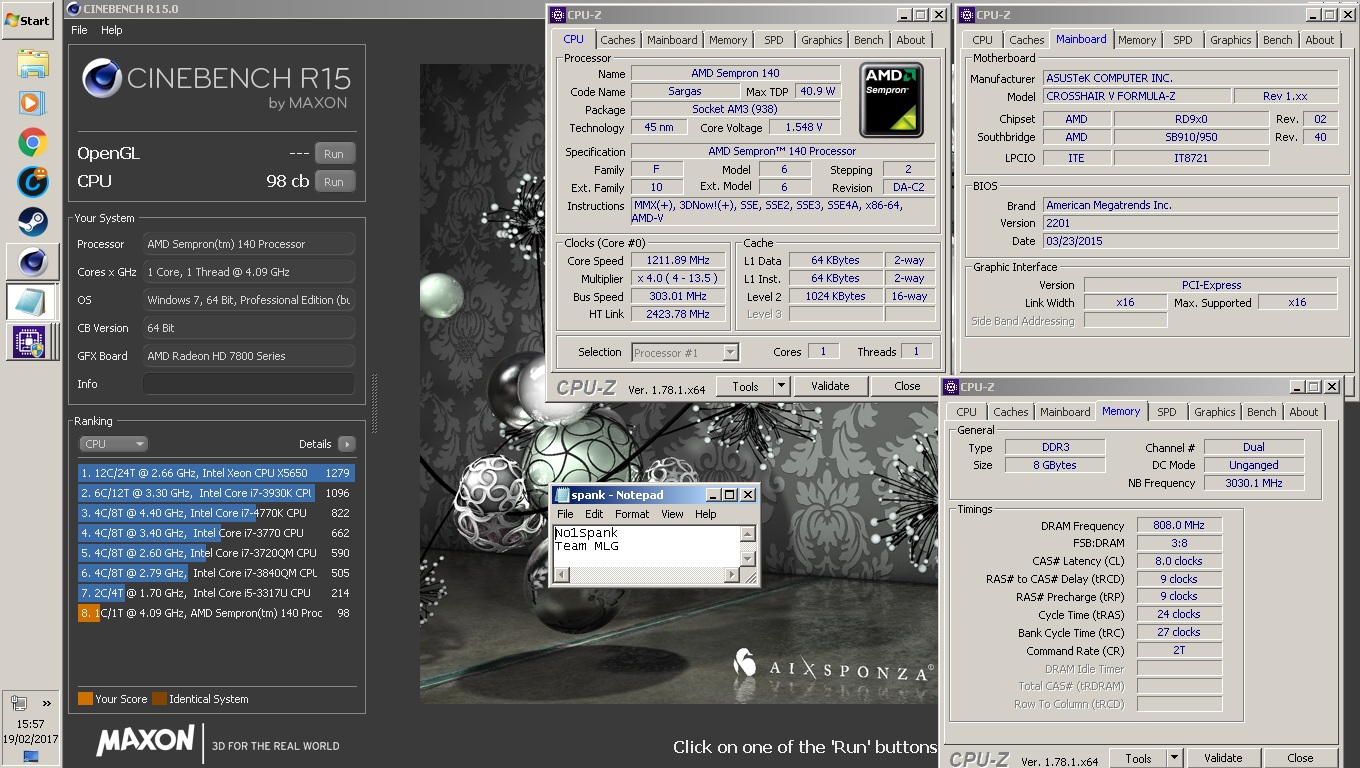Open the CPU ranking dropdown in Cinebench
Viewport: 1360px width, 768px height.
(114, 444)
